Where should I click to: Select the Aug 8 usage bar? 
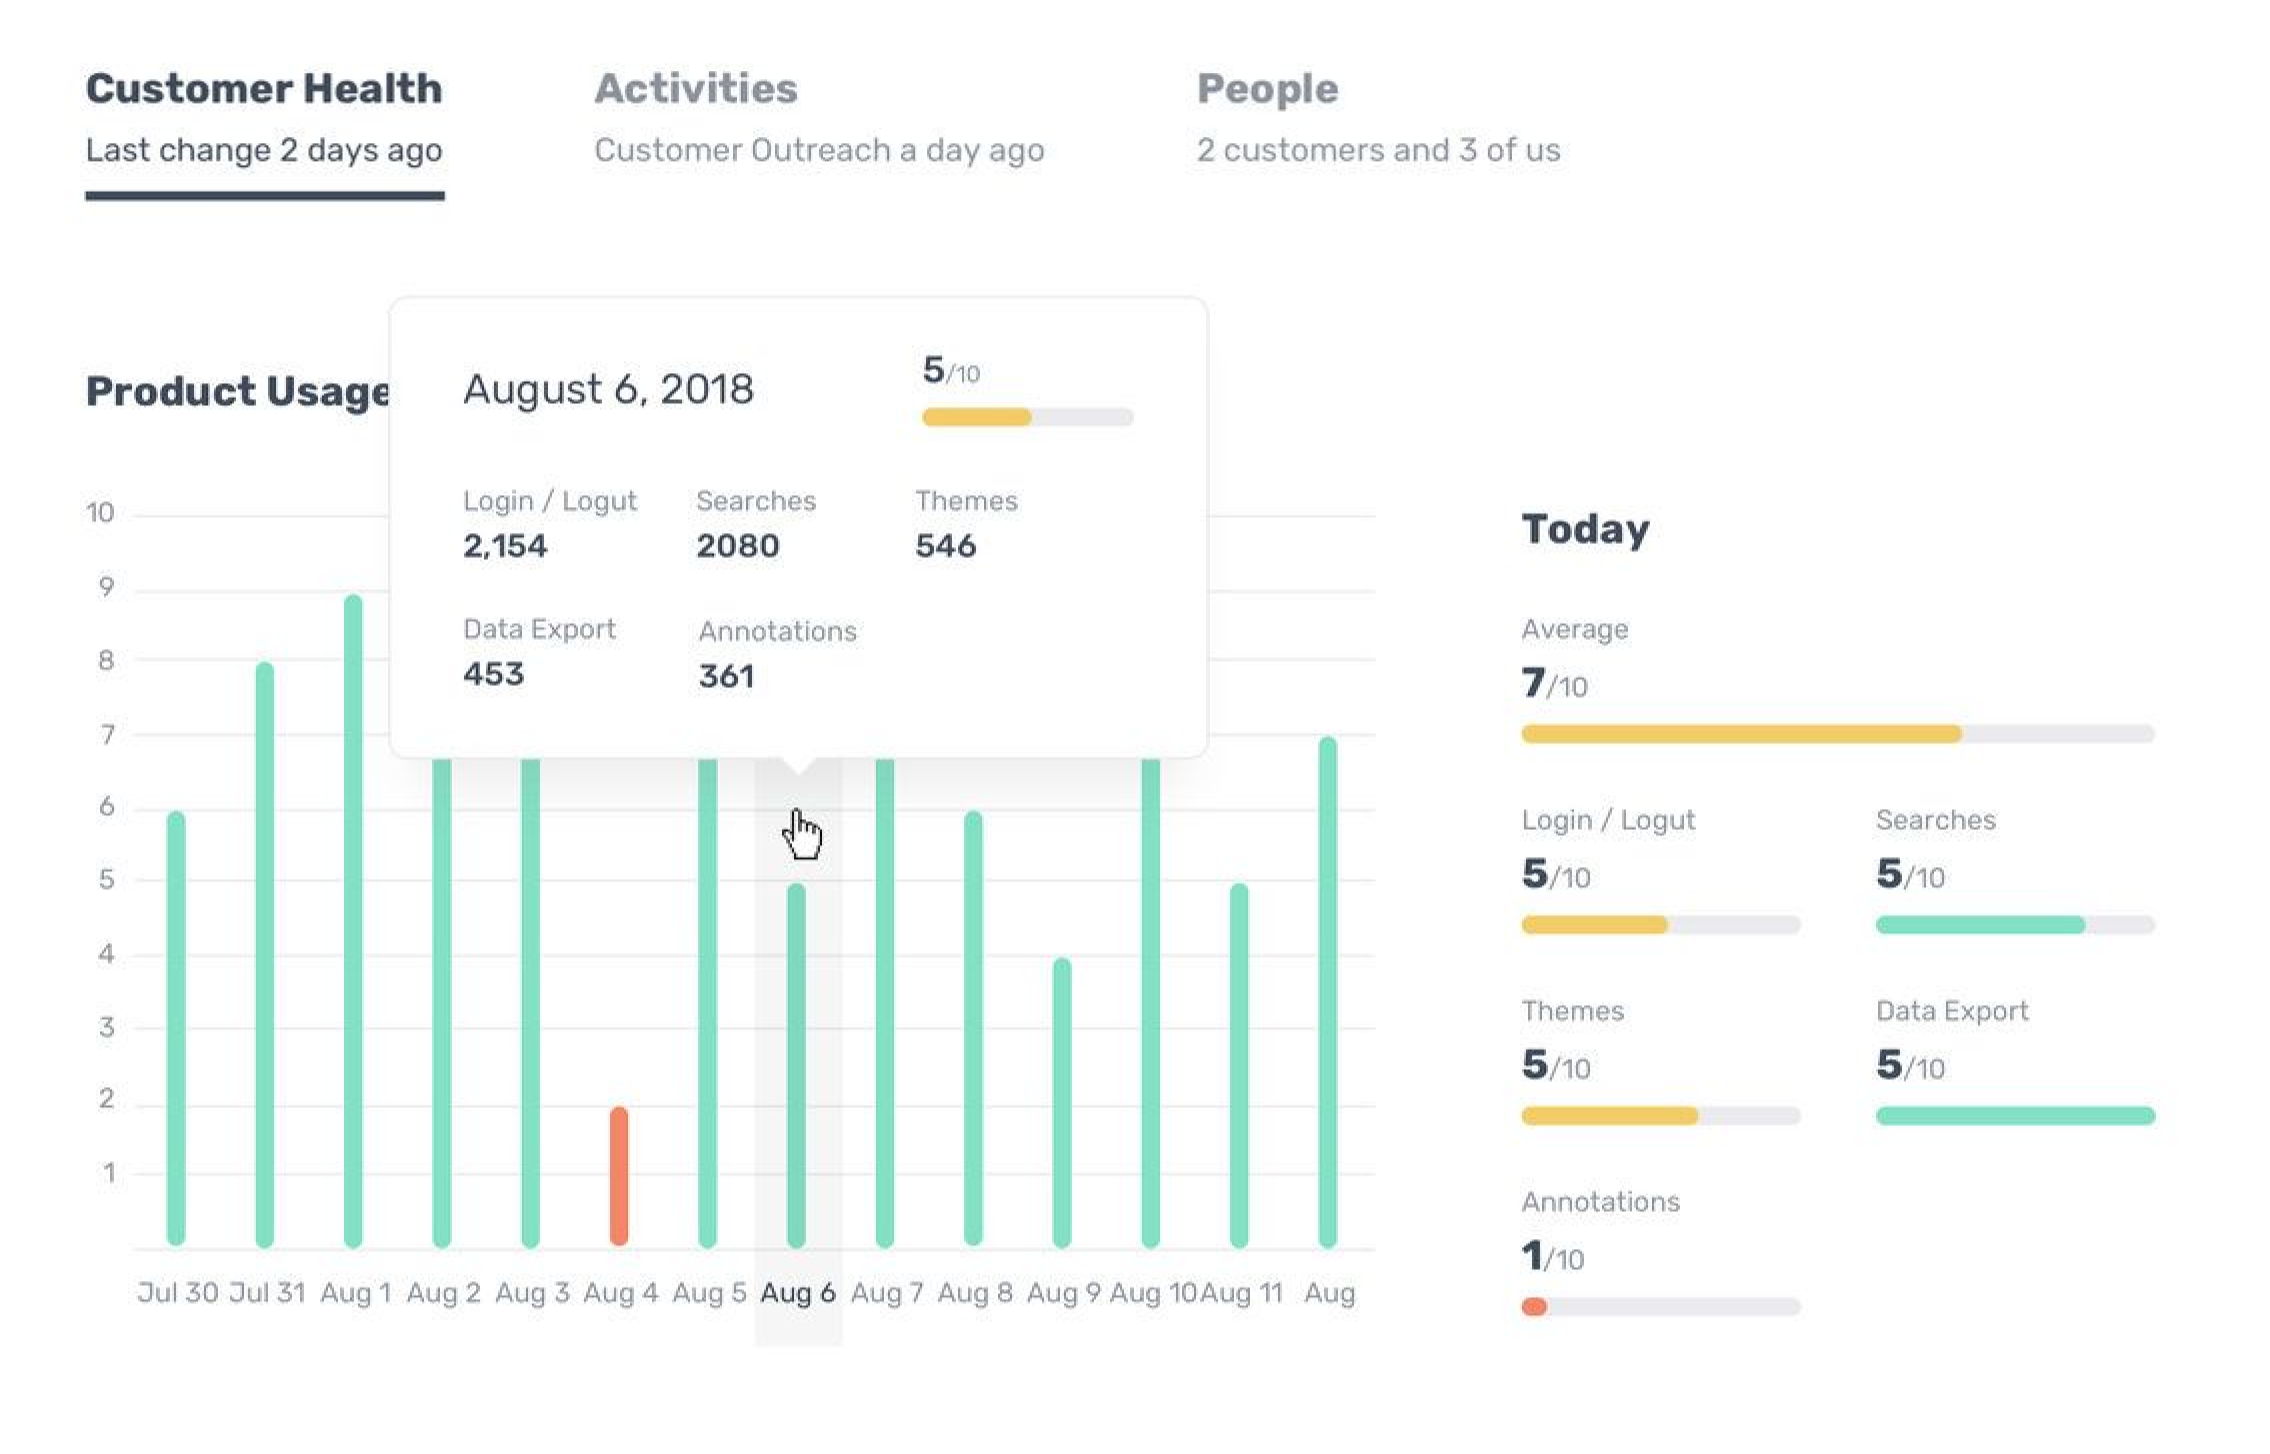(973, 1028)
